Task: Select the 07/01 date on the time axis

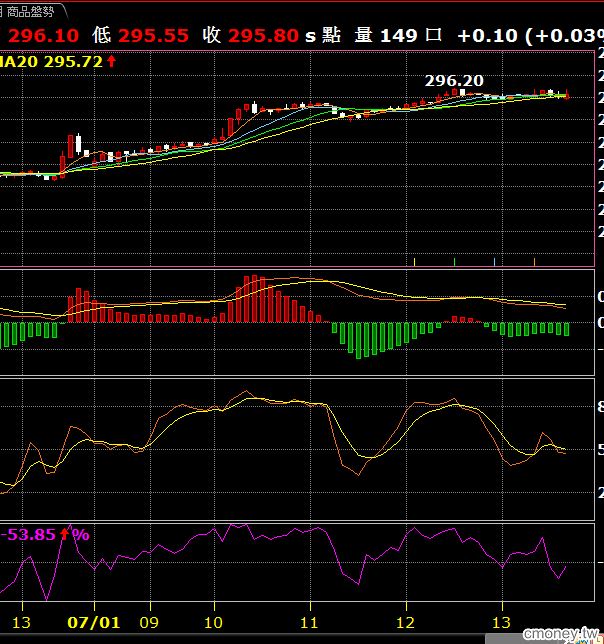Action: [94, 622]
